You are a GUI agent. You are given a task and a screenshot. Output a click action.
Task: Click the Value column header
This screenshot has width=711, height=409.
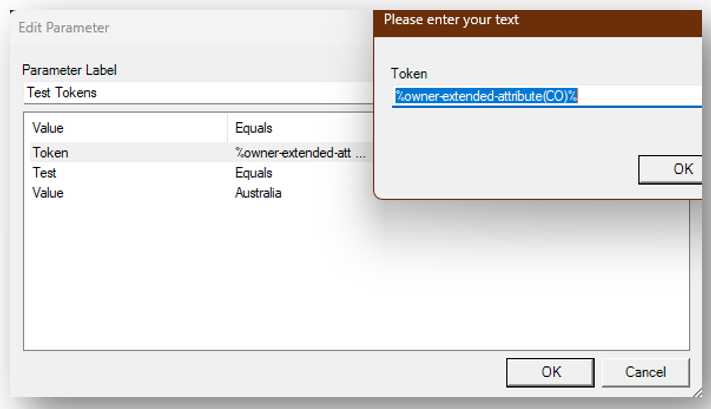[x=48, y=128]
